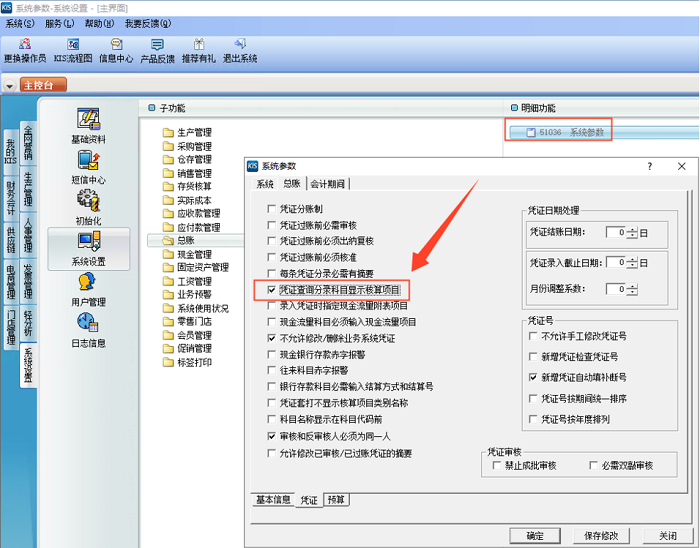Select the 总账 row in 子功能 list
Image resolution: width=700 pixels, height=548 pixels.
tap(196, 240)
